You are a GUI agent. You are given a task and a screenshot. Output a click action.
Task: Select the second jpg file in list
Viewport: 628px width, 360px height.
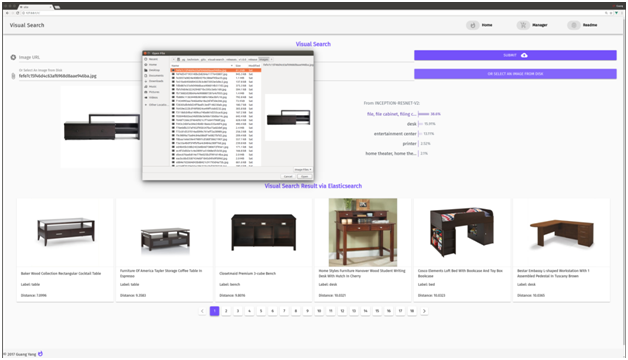pyautogui.click(x=216, y=74)
